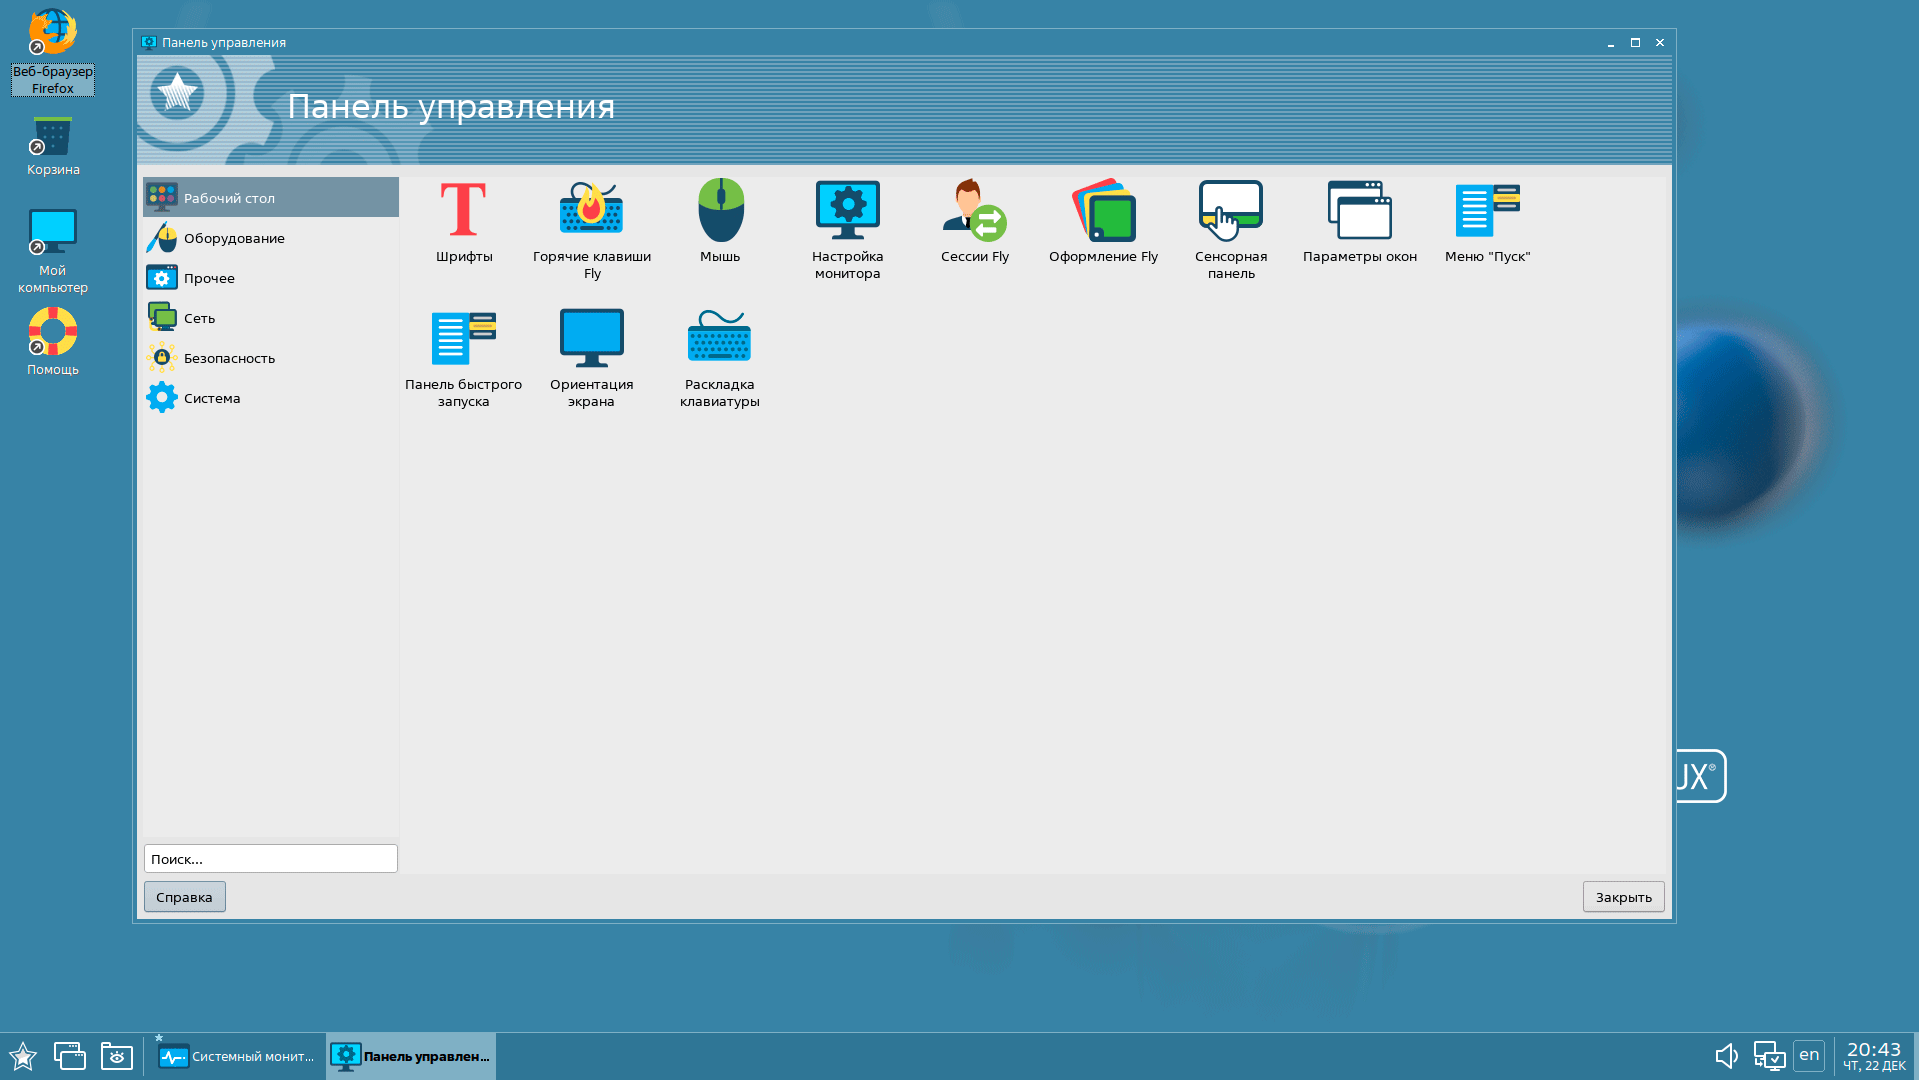
Task: Select the Рабочий стол category
Action: (x=271, y=198)
